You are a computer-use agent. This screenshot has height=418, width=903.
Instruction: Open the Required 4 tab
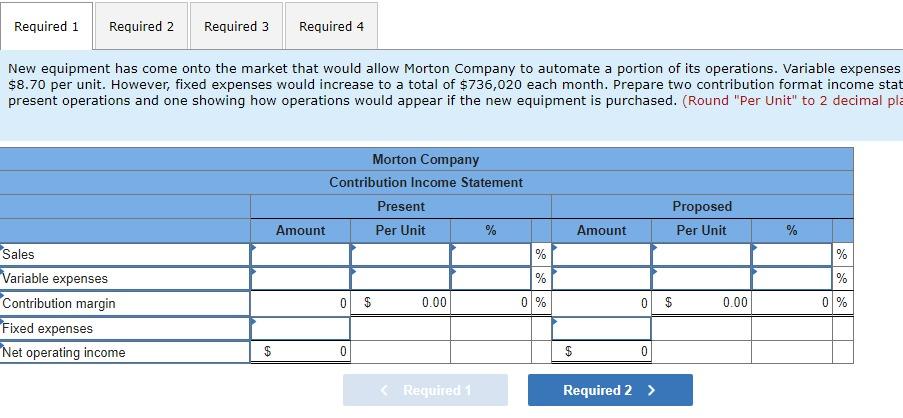(331, 26)
